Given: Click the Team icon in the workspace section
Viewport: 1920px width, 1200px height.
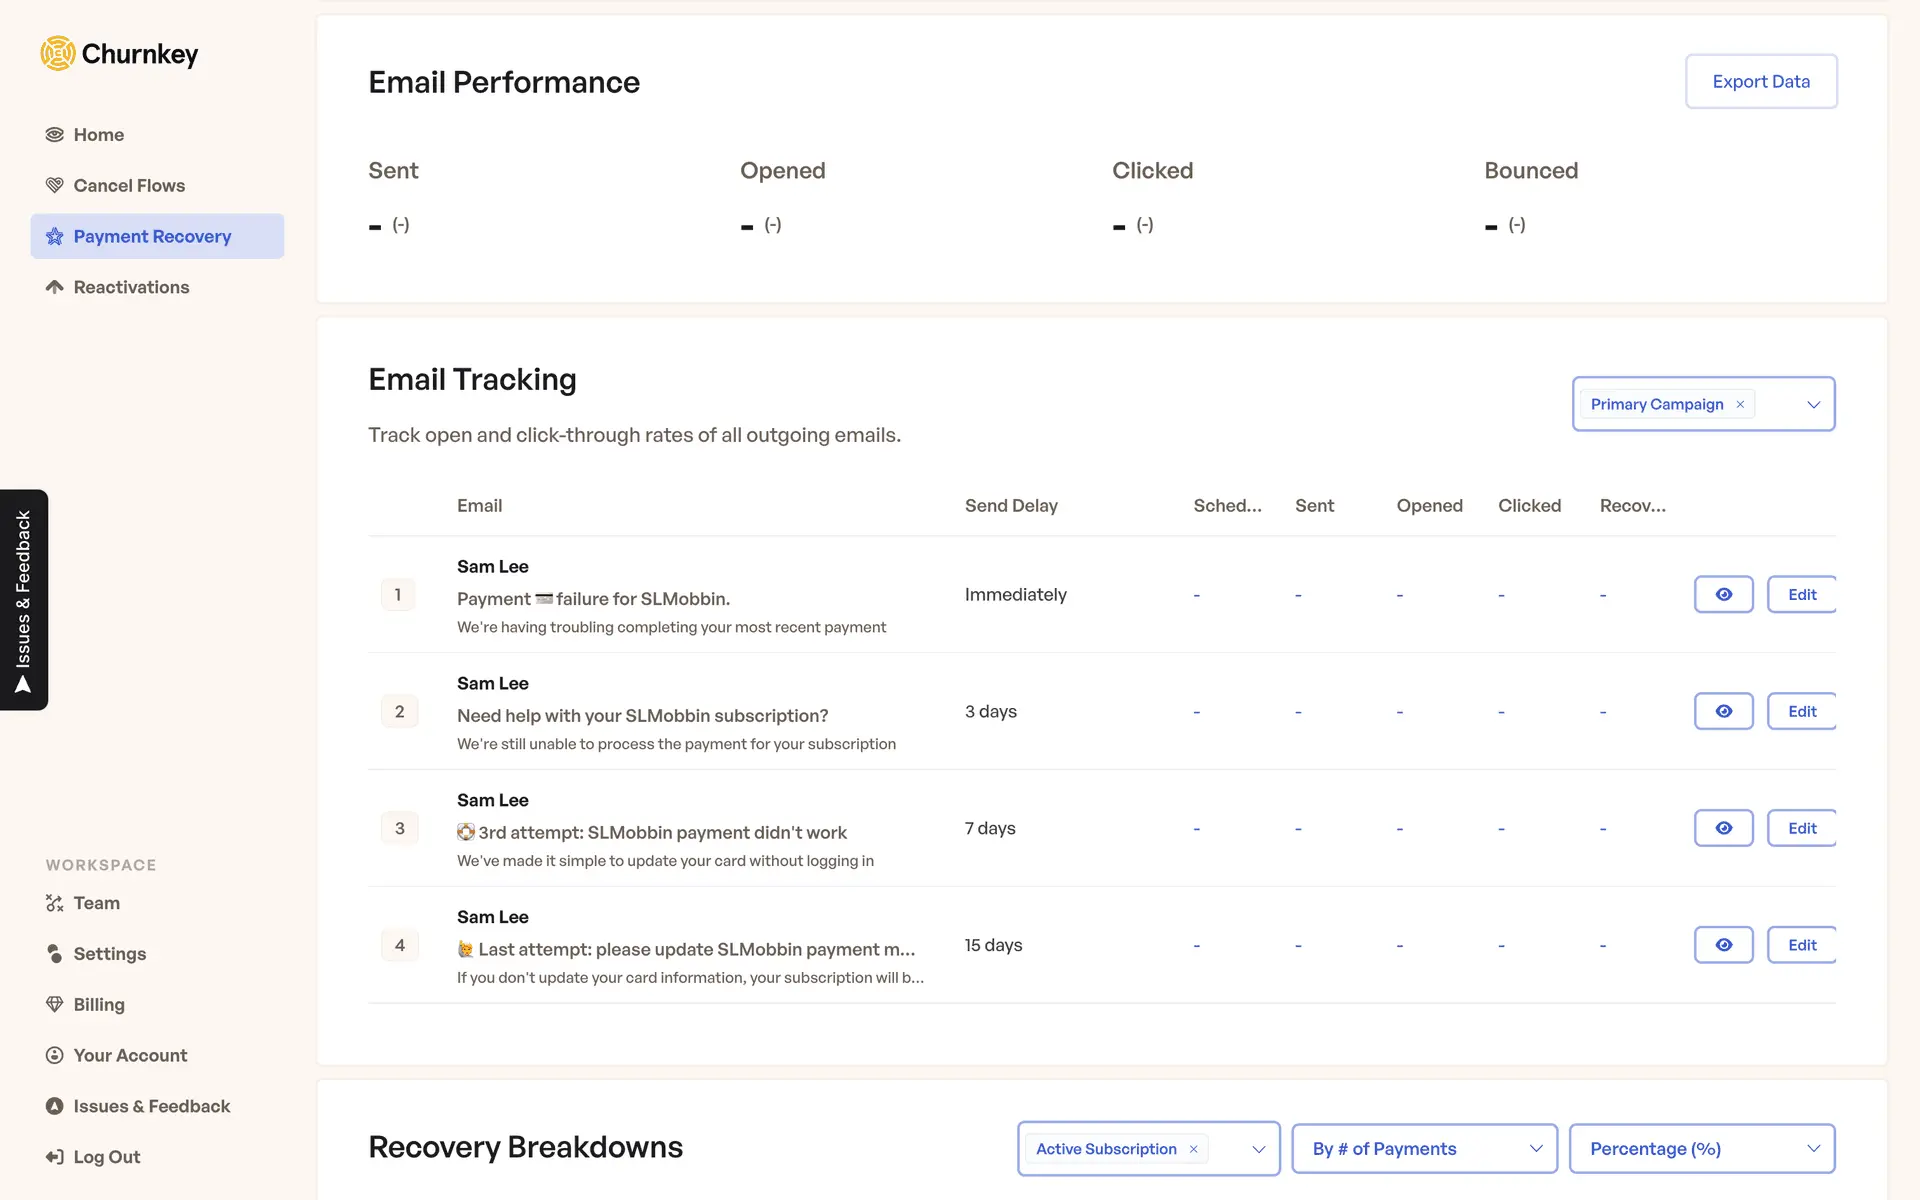Looking at the screenshot, I should pos(55,904).
